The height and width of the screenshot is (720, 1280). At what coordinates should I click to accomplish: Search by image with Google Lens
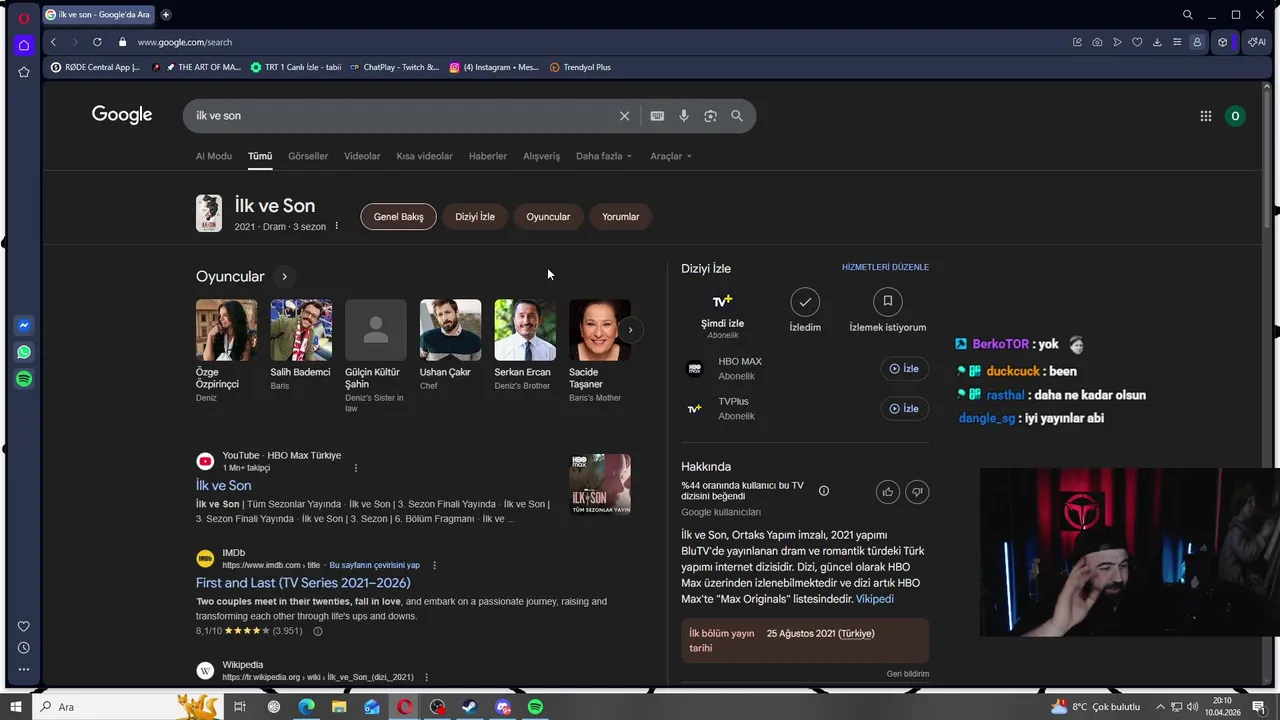click(710, 116)
